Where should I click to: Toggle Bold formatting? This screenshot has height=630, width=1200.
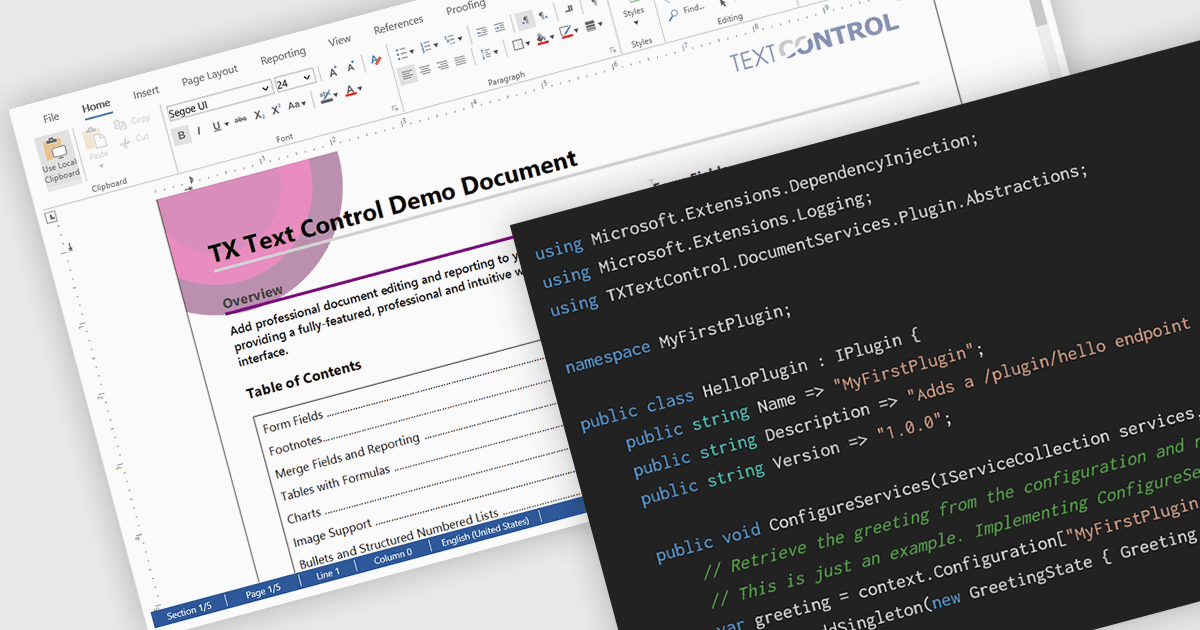coord(181,135)
